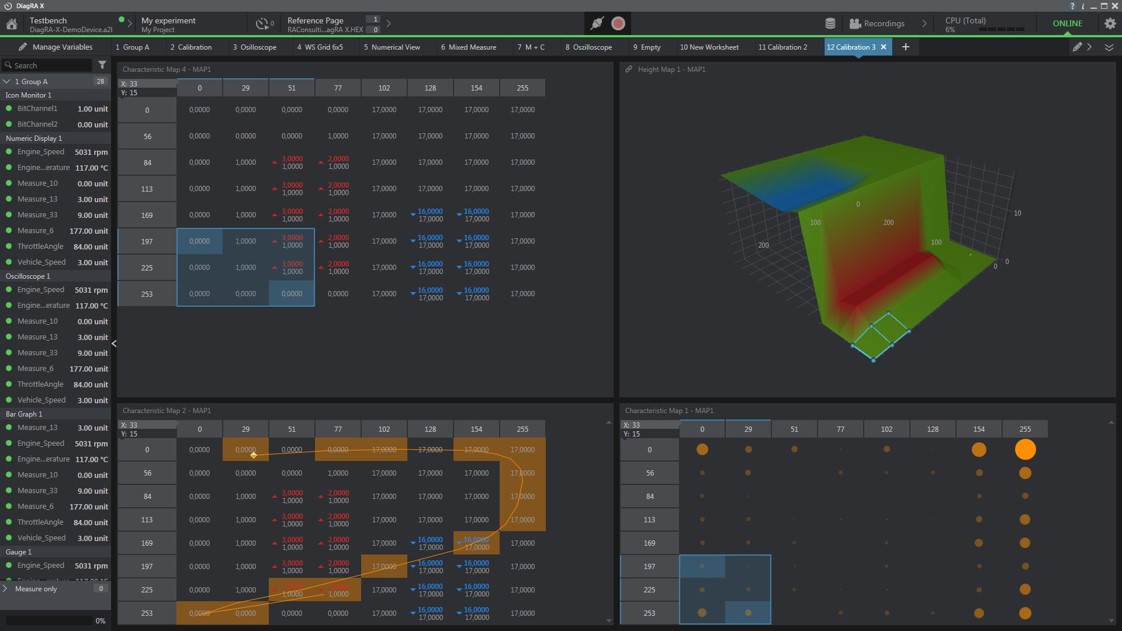Expand the worksheet list double chevron
The image size is (1122, 631).
point(1108,47)
